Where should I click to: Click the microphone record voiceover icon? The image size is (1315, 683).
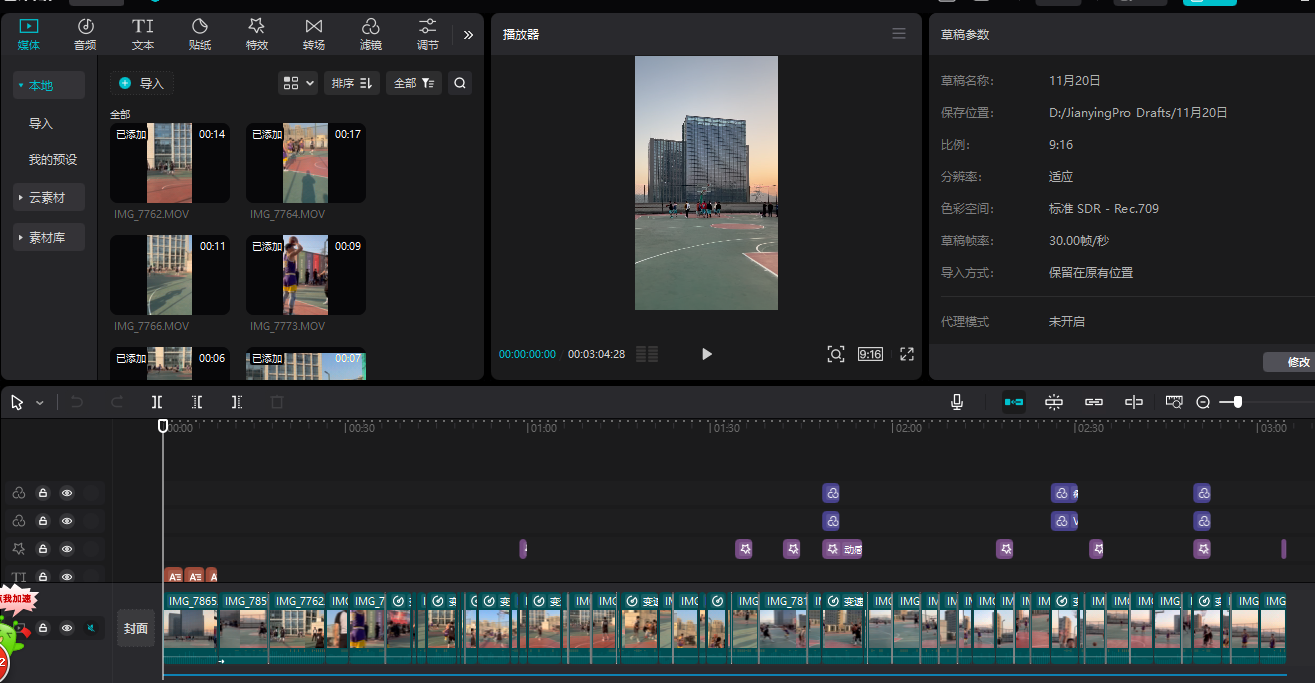point(957,402)
